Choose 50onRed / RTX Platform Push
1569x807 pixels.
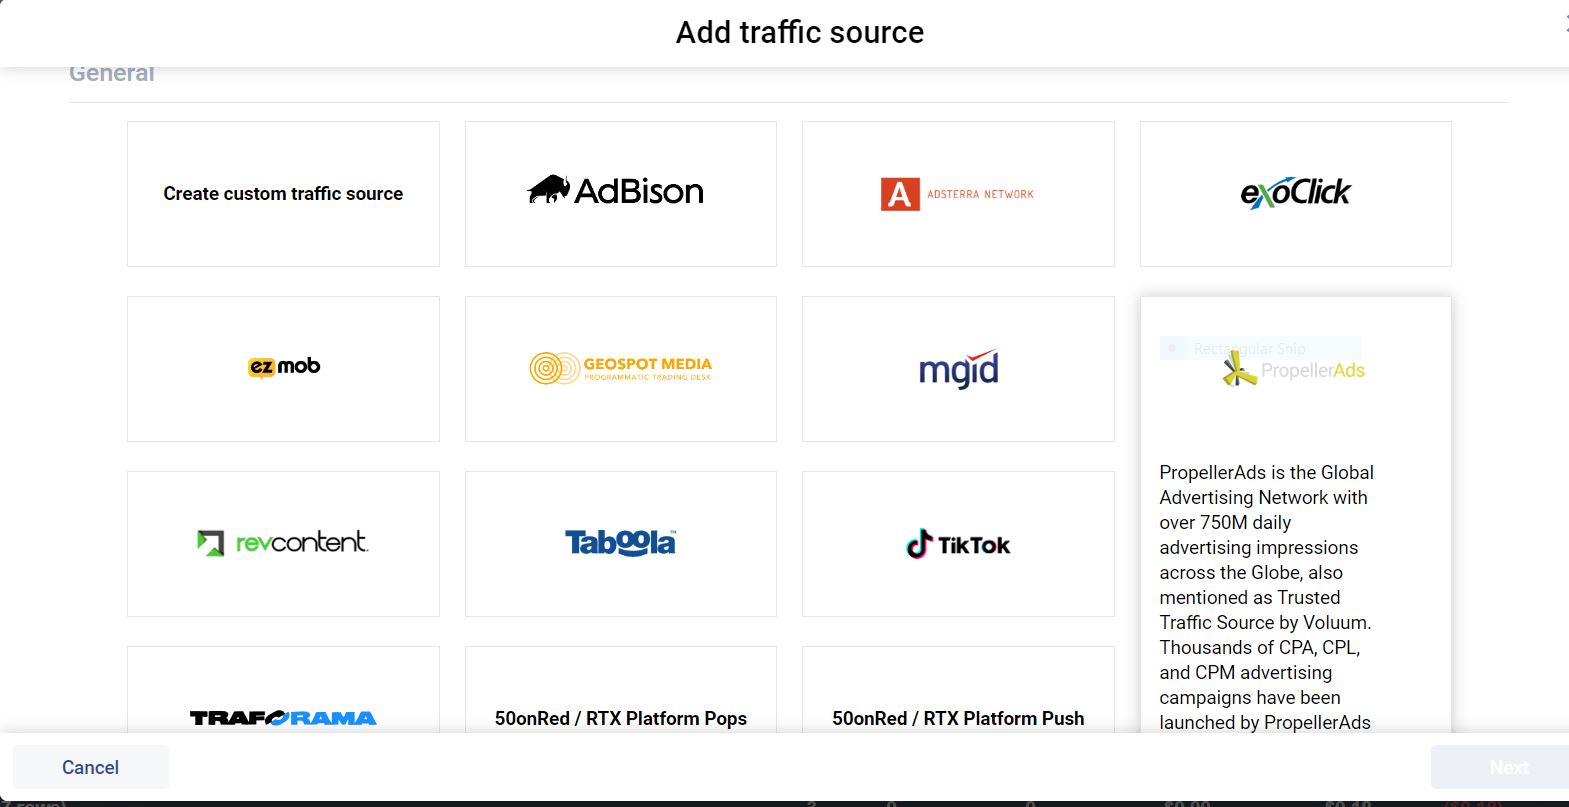pos(958,690)
